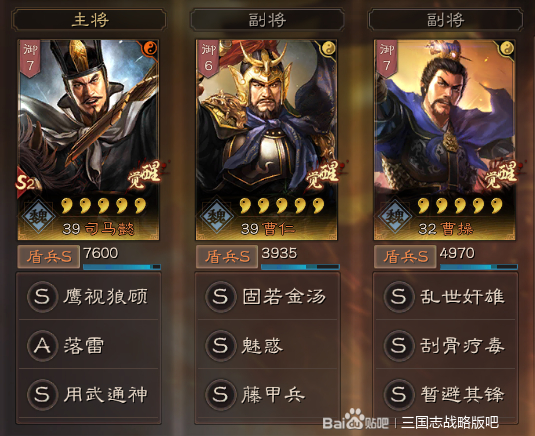Select the 主将 header tab
Screen dimensions: 535x436
pos(89,20)
